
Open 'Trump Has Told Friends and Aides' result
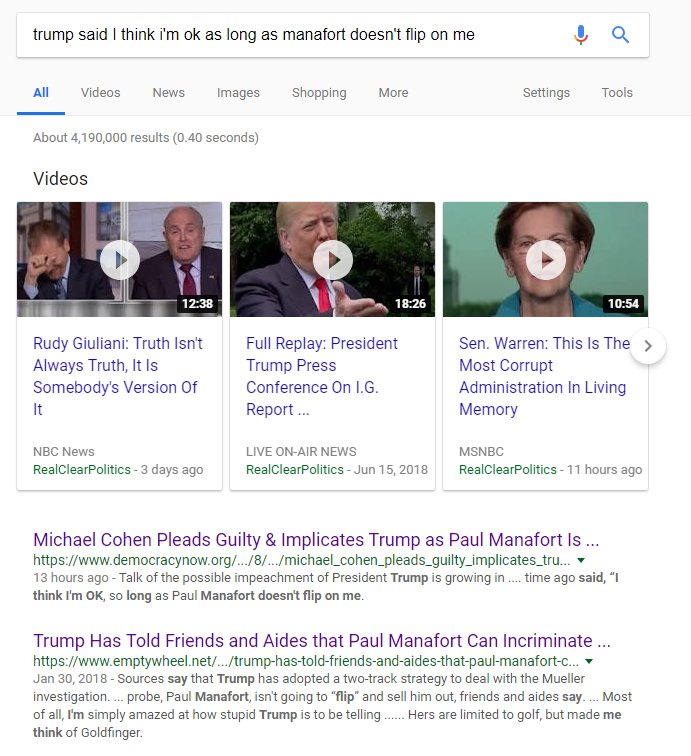click(322, 640)
